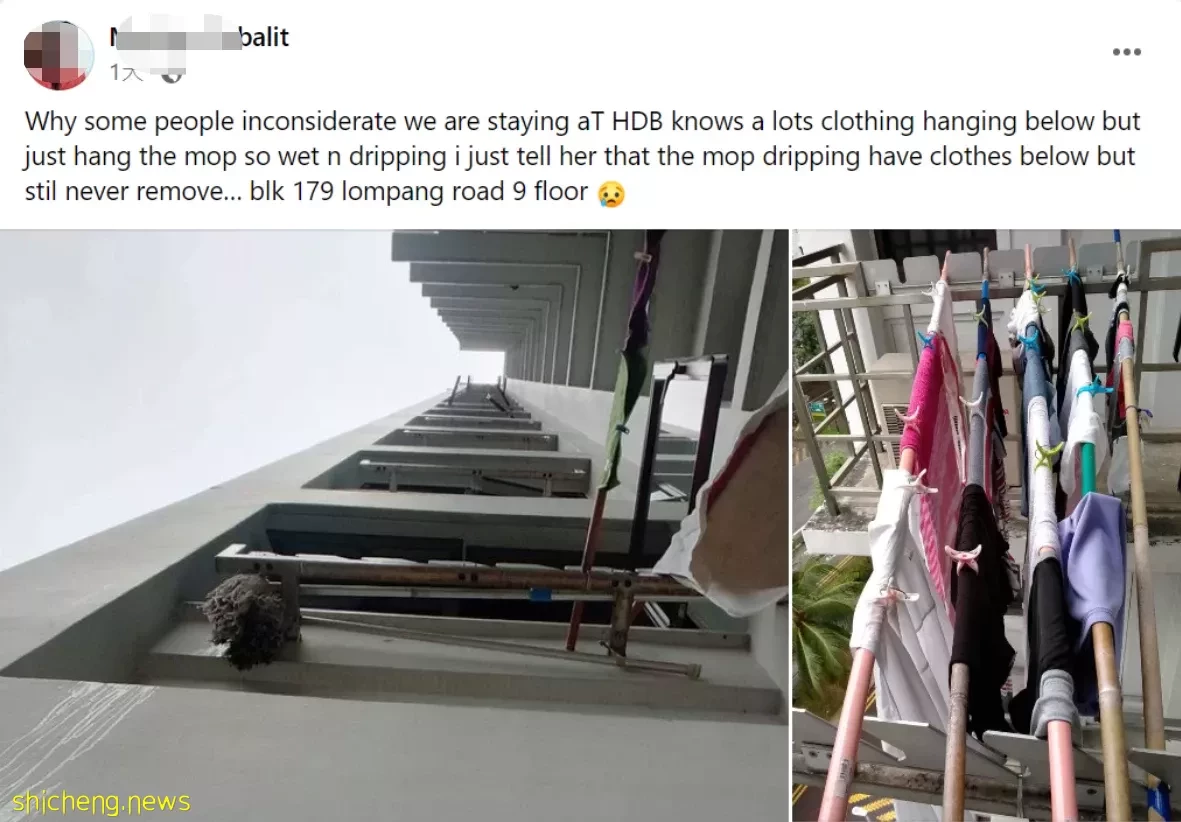Click the shicheng.news watermark
The height and width of the screenshot is (822, 1181).
(x=101, y=802)
